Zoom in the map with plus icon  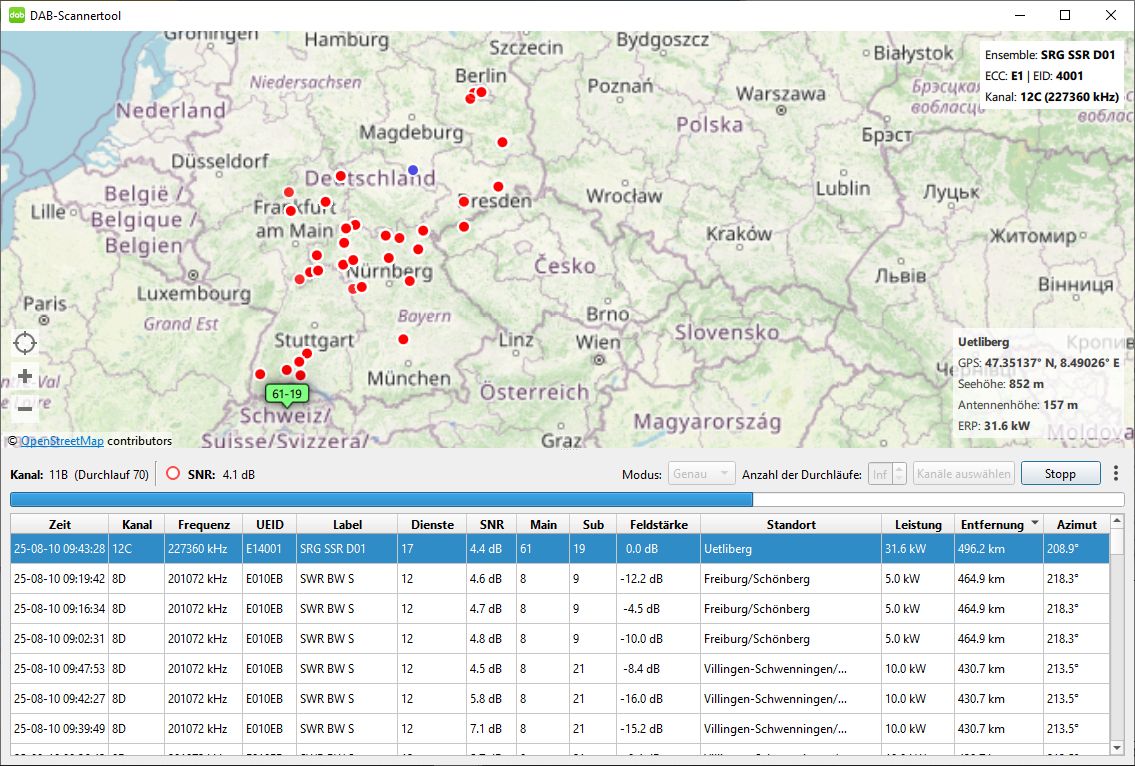coord(25,377)
